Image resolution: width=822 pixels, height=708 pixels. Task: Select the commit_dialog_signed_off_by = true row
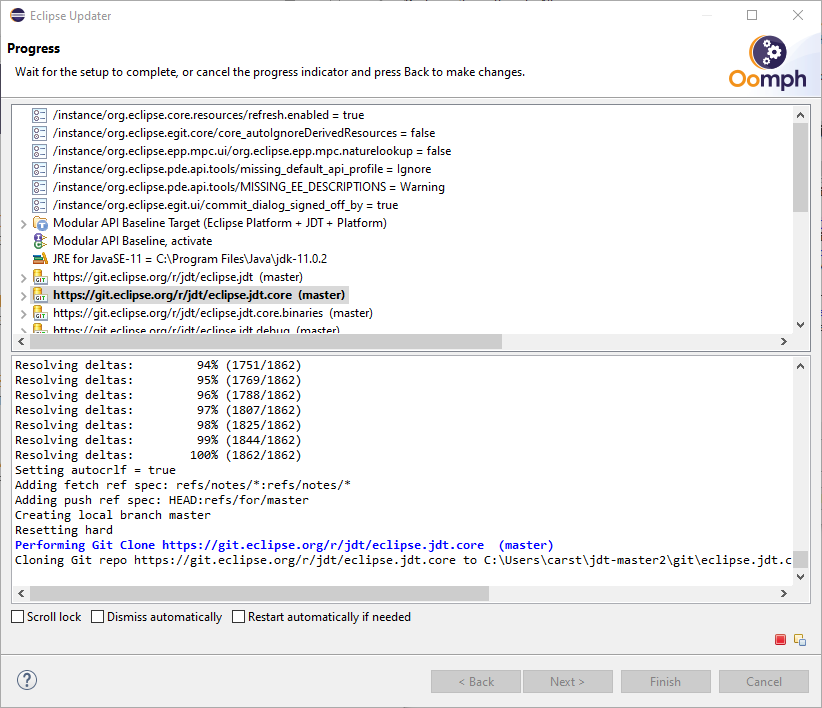[x=225, y=205]
